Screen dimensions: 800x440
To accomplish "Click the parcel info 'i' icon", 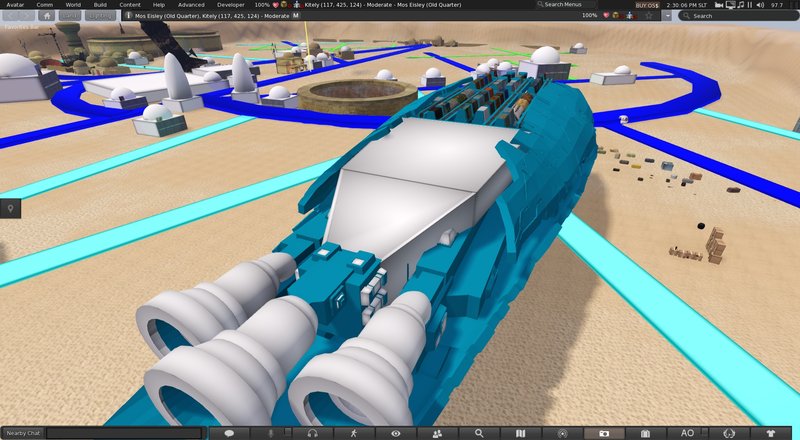I will (x=128, y=16).
